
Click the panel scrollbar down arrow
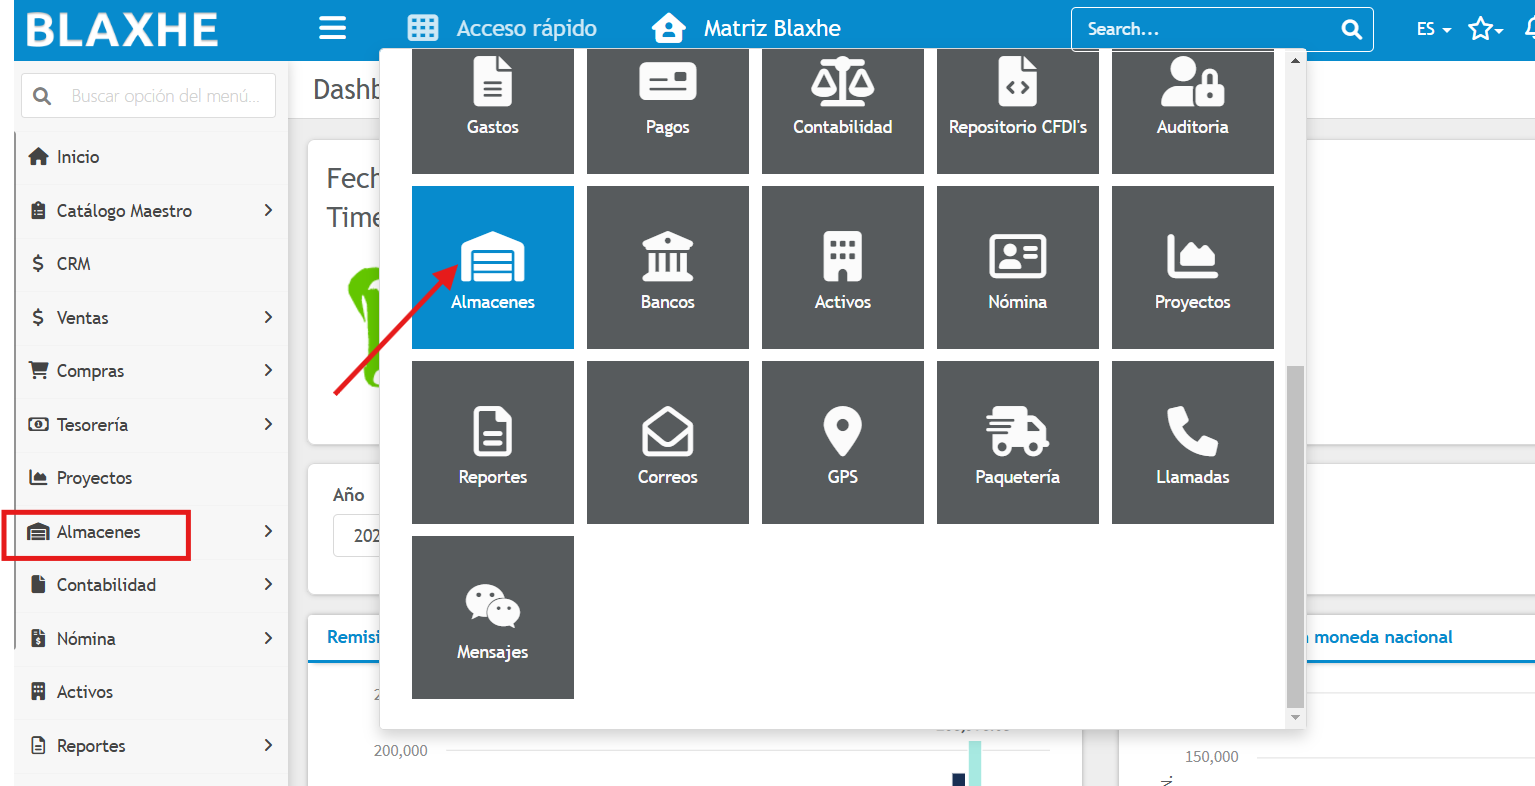click(1295, 718)
